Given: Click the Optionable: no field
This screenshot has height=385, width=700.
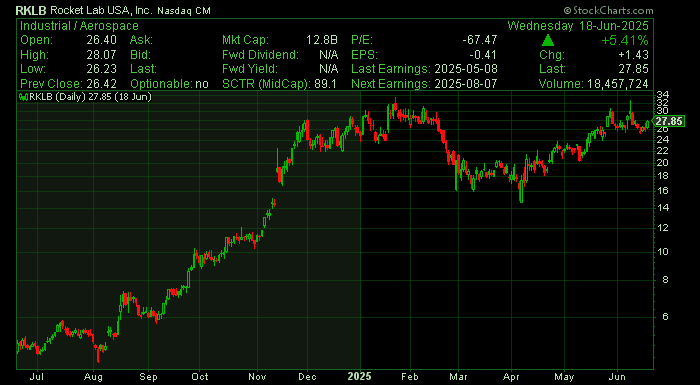Looking at the screenshot, I should 169,84.
